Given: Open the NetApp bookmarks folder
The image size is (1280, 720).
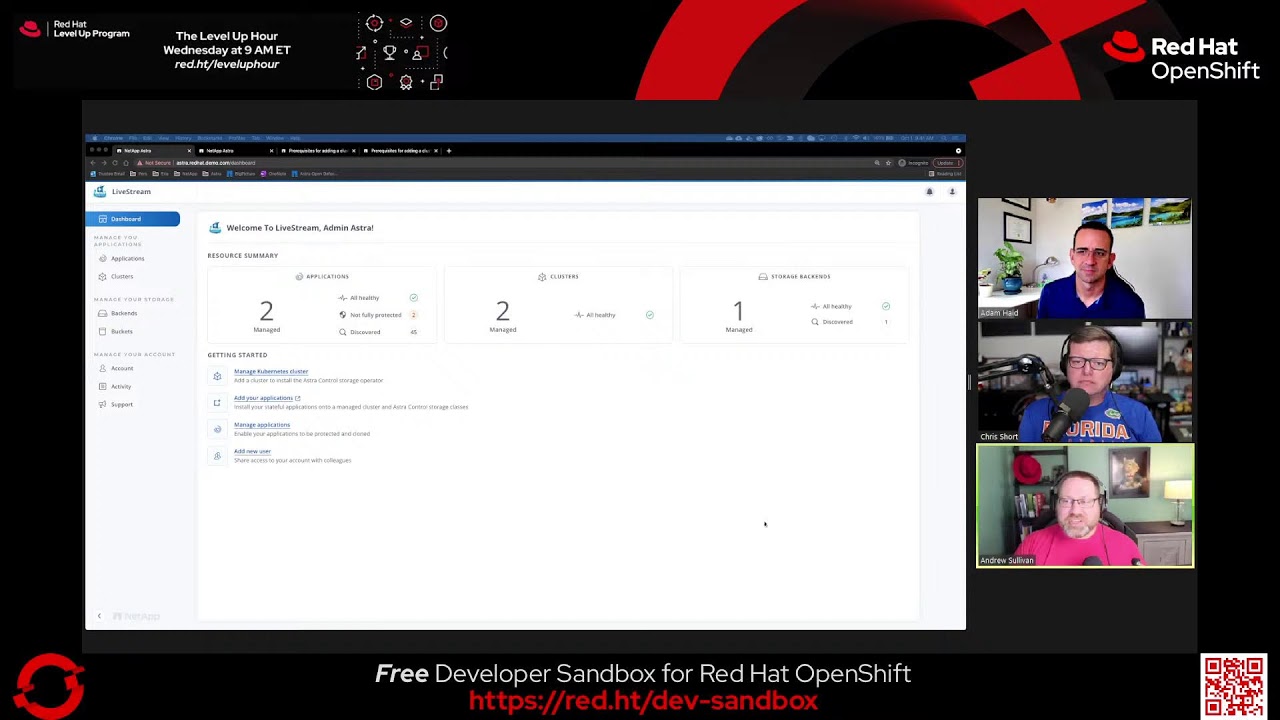Looking at the screenshot, I should tap(185, 174).
